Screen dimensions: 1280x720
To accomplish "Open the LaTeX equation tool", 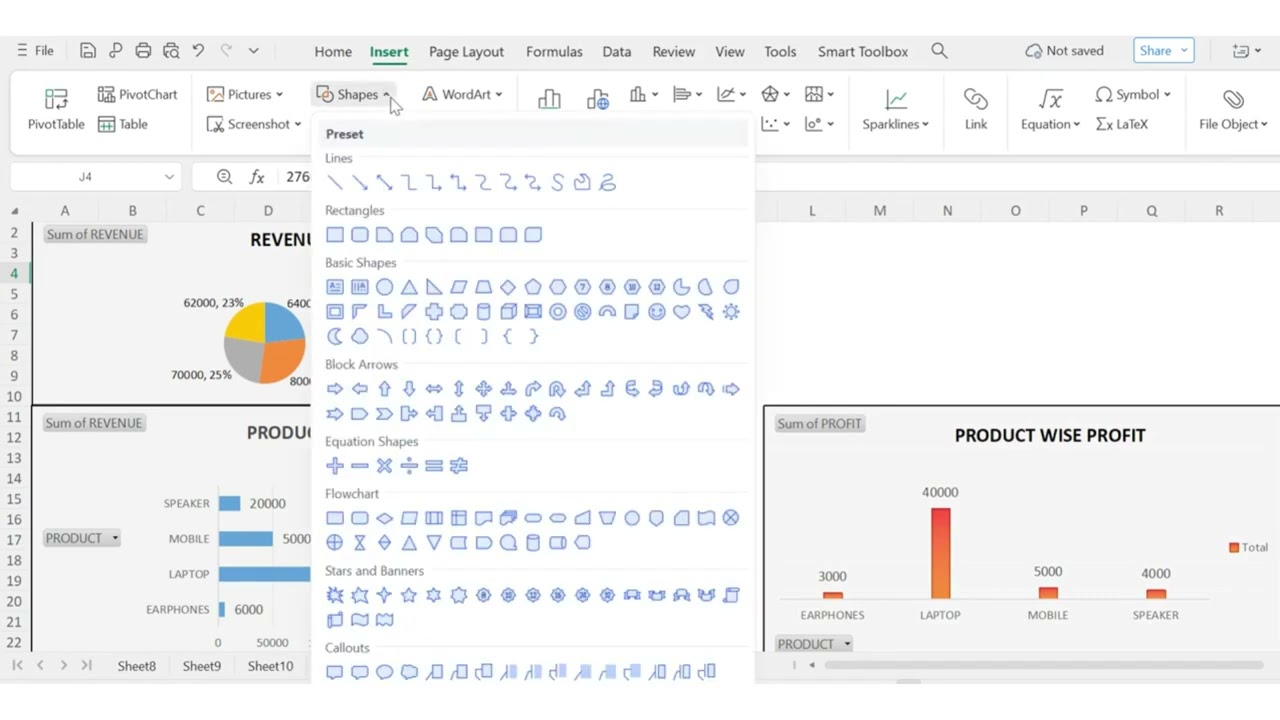I will point(1122,124).
